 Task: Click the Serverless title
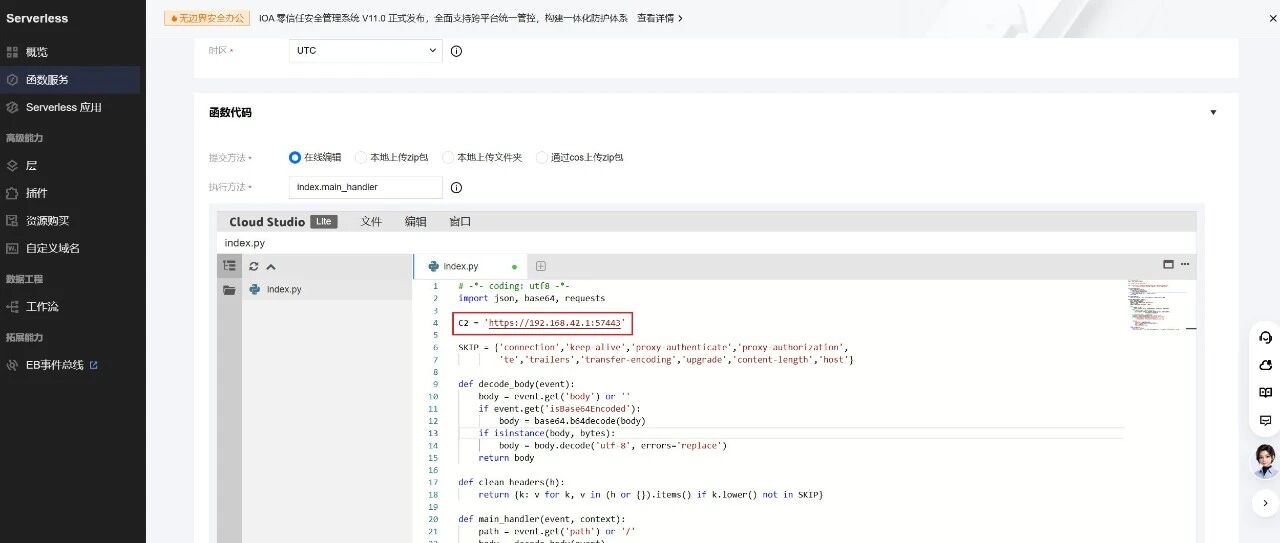[36, 18]
